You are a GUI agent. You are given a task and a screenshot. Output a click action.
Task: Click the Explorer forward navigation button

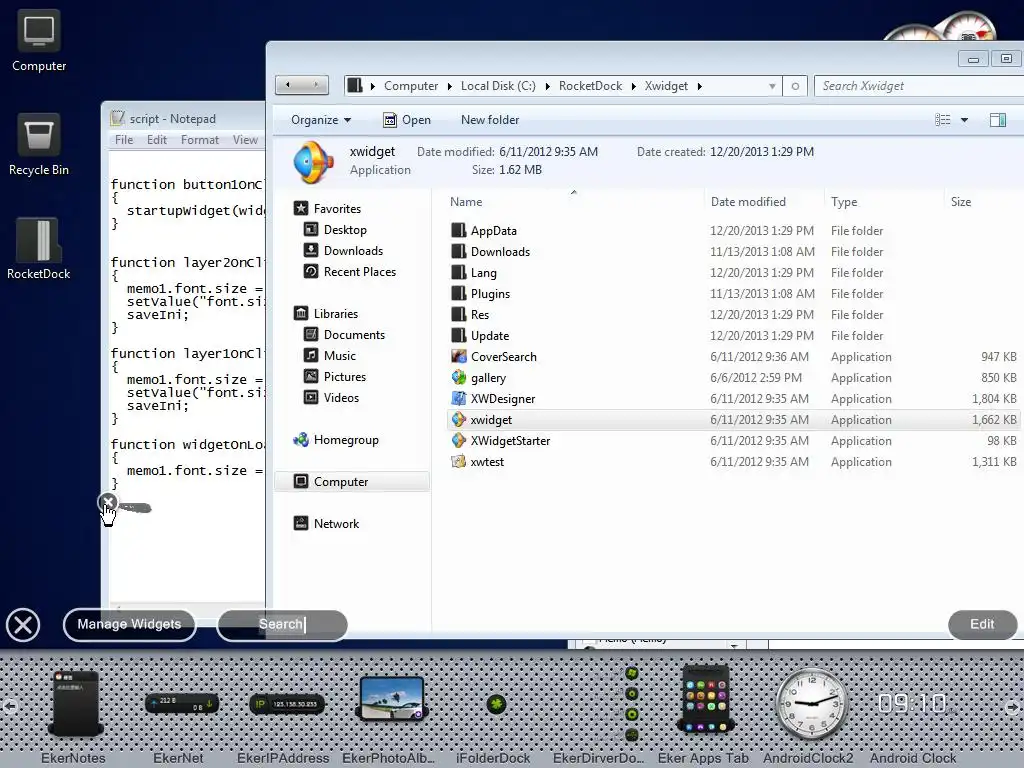pyautogui.click(x=316, y=85)
